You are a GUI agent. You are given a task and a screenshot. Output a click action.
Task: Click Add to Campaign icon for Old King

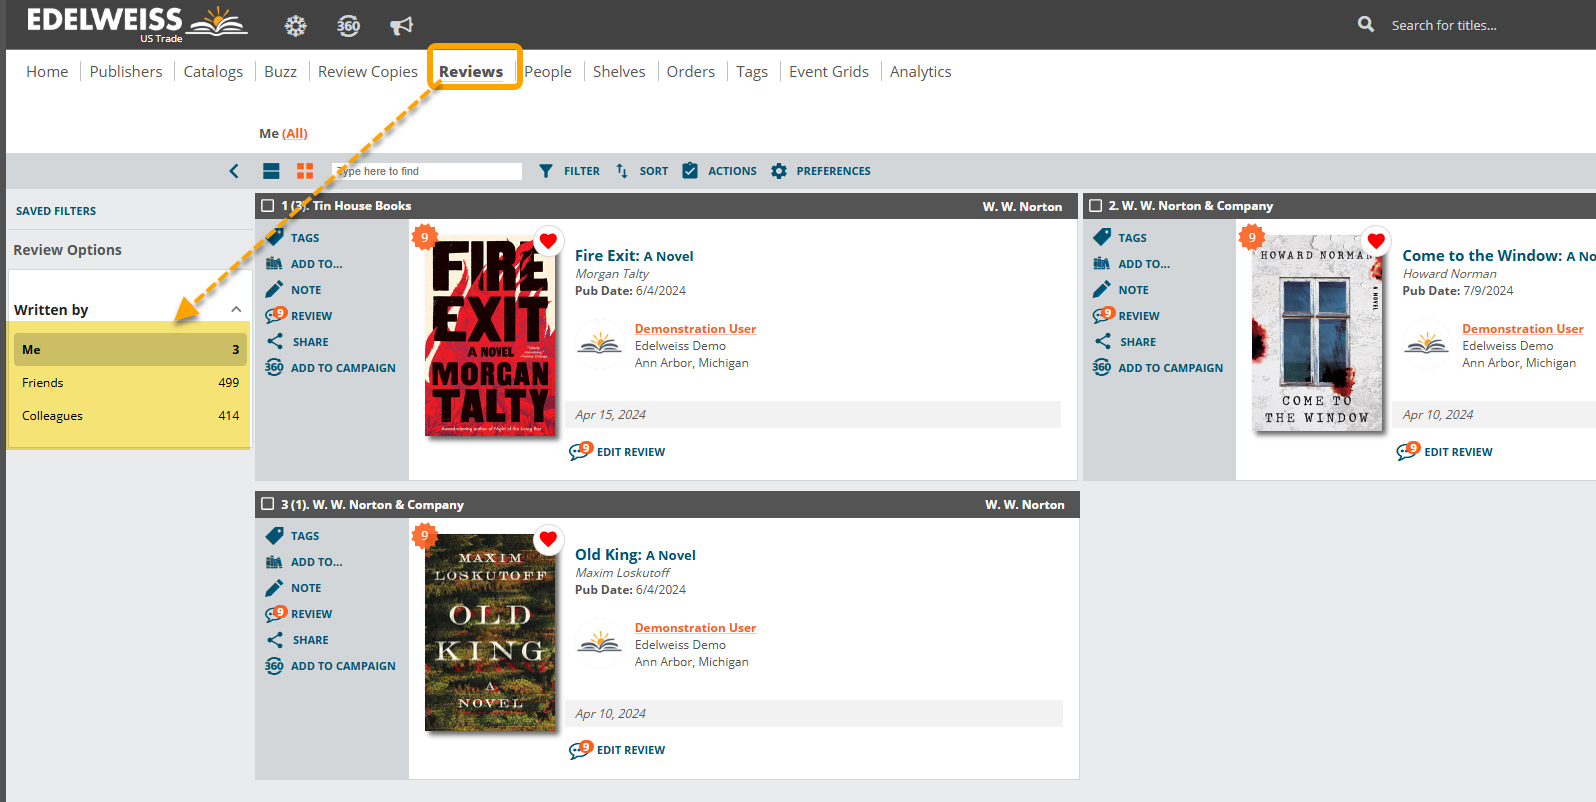pyautogui.click(x=274, y=665)
